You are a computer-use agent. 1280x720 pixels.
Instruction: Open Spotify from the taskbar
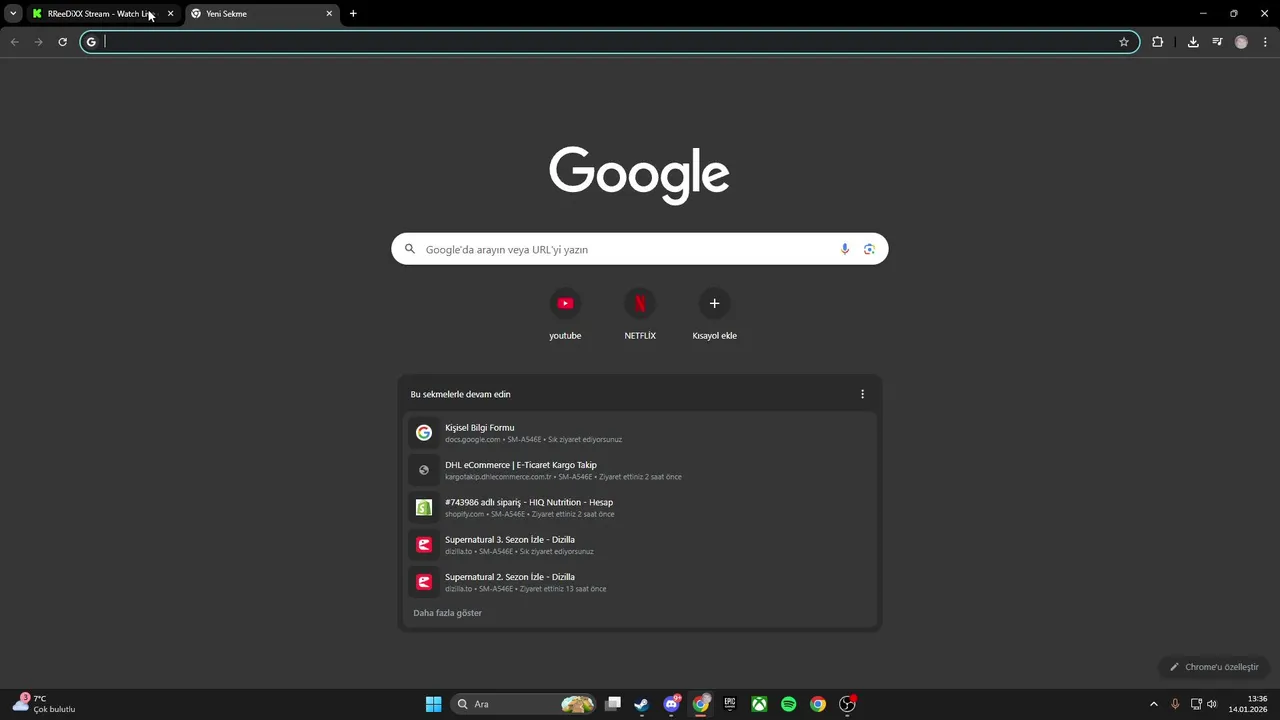tap(789, 704)
